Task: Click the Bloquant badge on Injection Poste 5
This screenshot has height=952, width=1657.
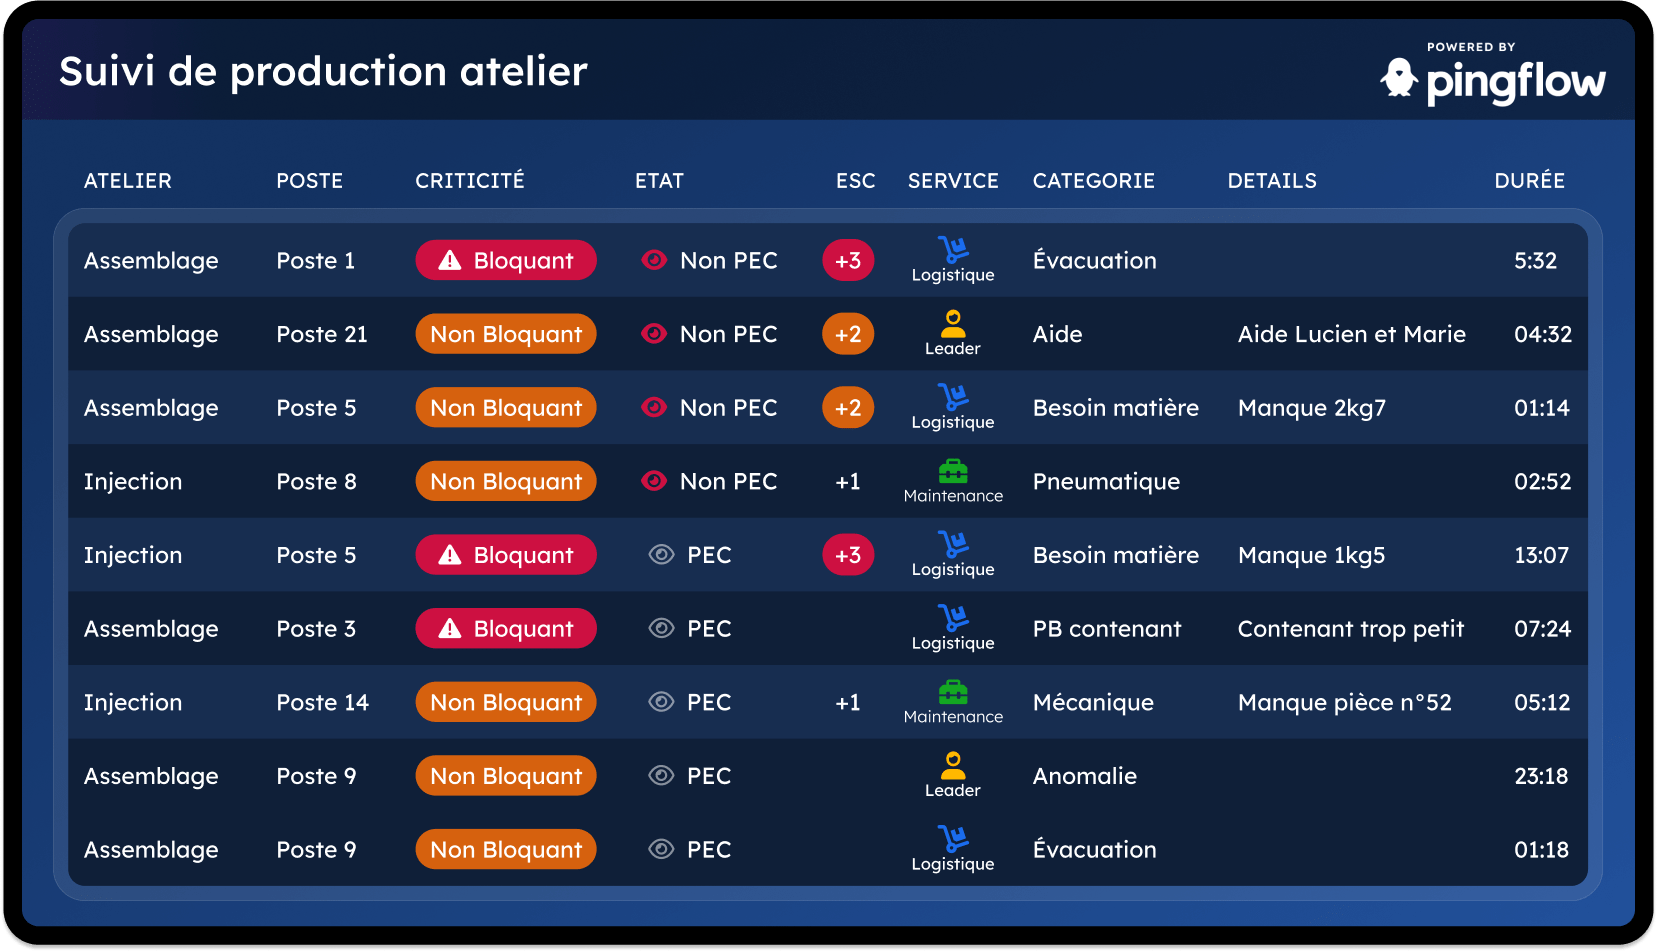Action: pyautogui.click(x=506, y=555)
